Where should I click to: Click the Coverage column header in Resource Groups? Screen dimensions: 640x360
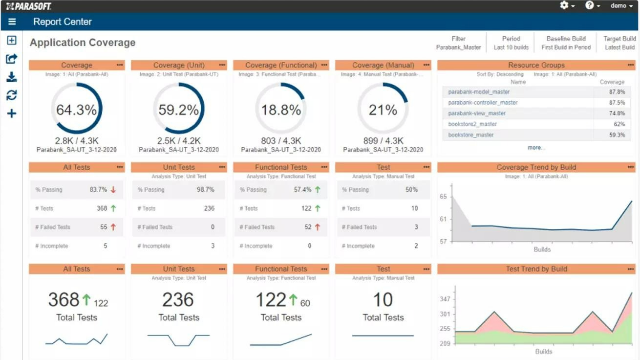(612, 82)
